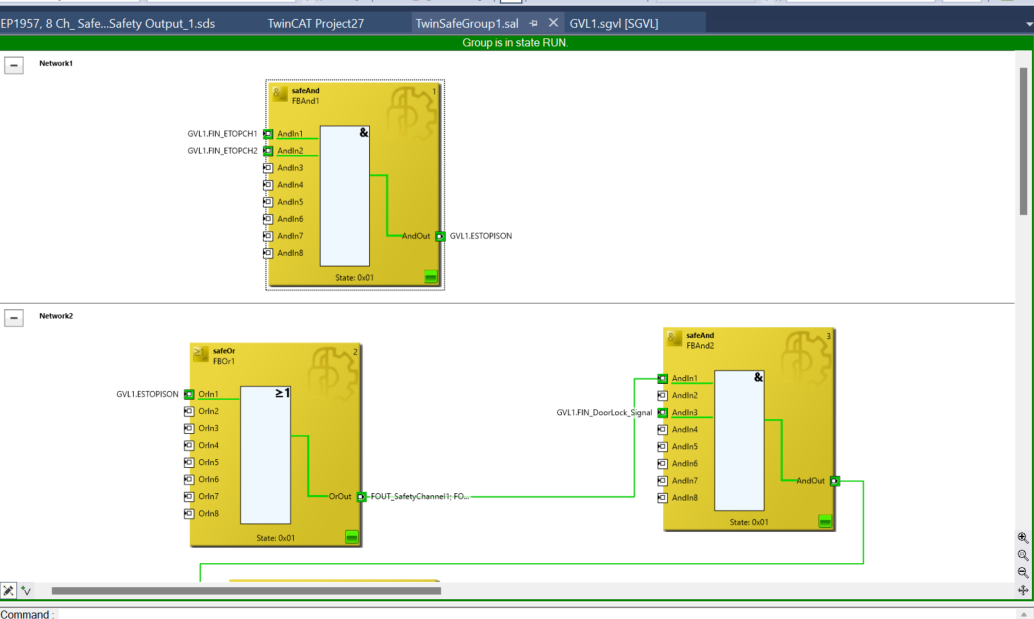This screenshot has width=1034, height=619.
Task: Click the variable mapping icon next to pencil
Action: 26,591
